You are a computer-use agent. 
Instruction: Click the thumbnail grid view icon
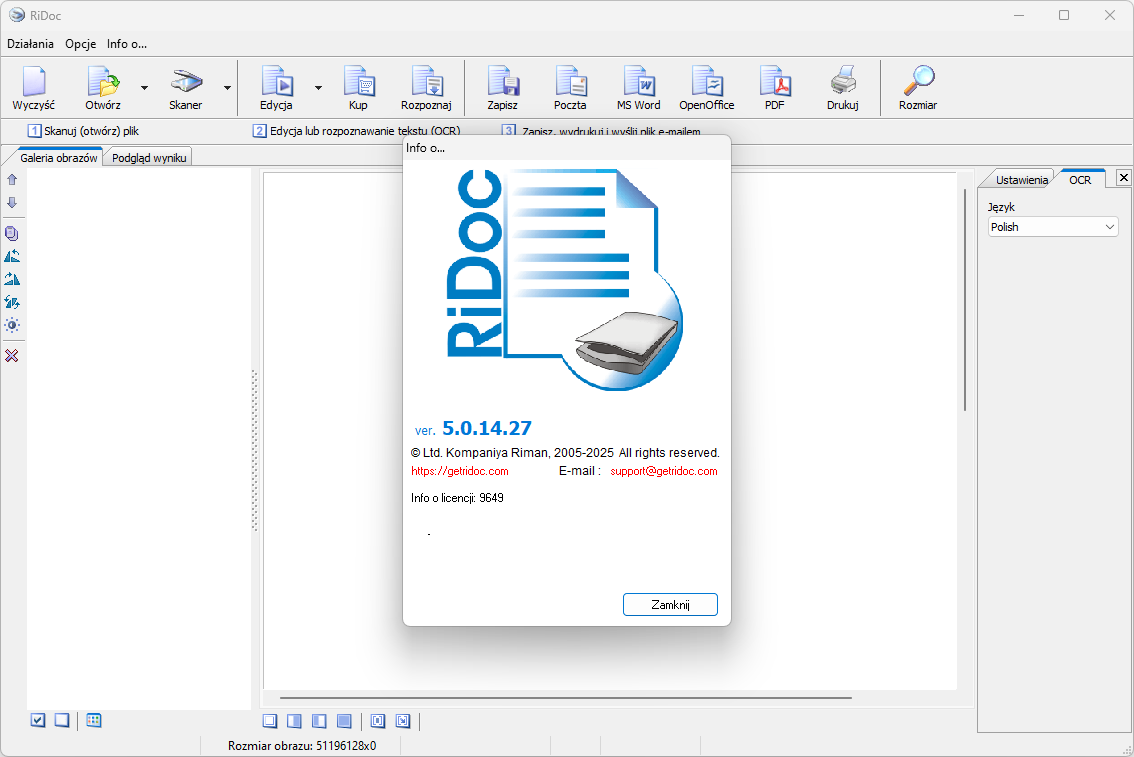(93, 720)
